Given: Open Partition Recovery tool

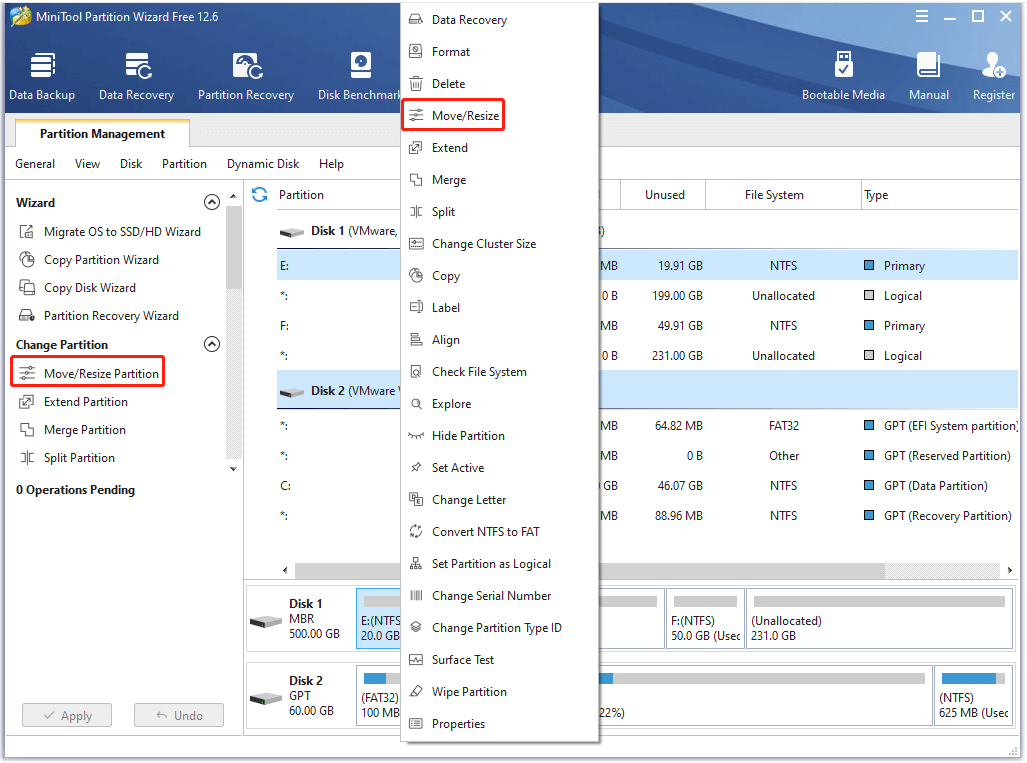Looking at the screenshot, I should pyautogui.click(x=246, y=76).
